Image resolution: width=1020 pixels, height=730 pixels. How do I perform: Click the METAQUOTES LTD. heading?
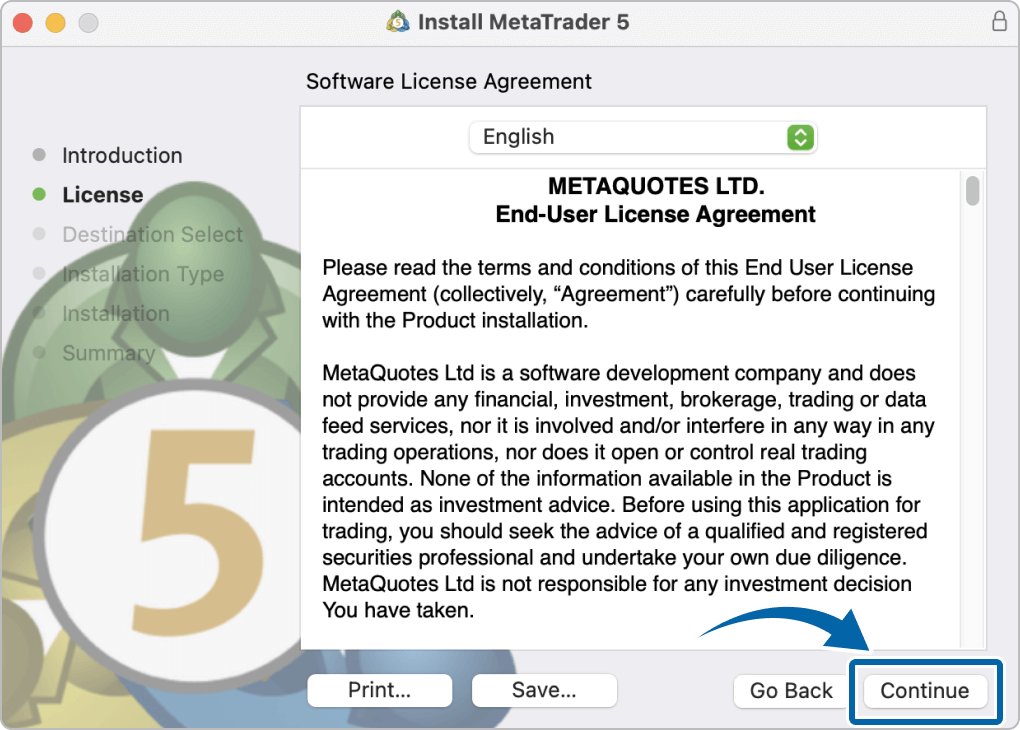click(656, 186)
